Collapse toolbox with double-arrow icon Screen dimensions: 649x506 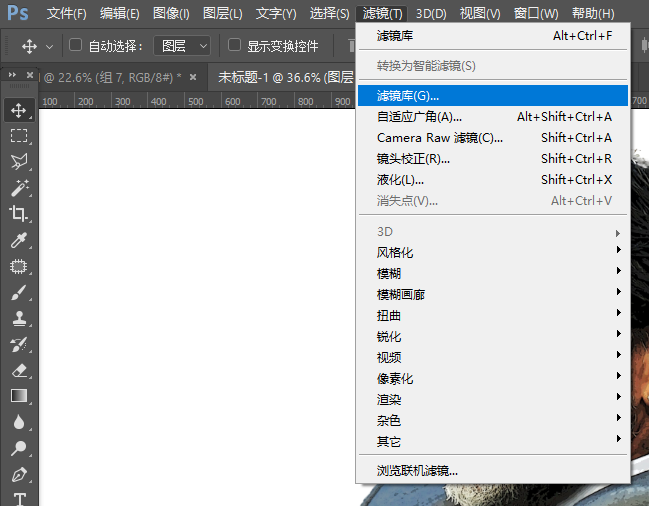coord(12,75)
